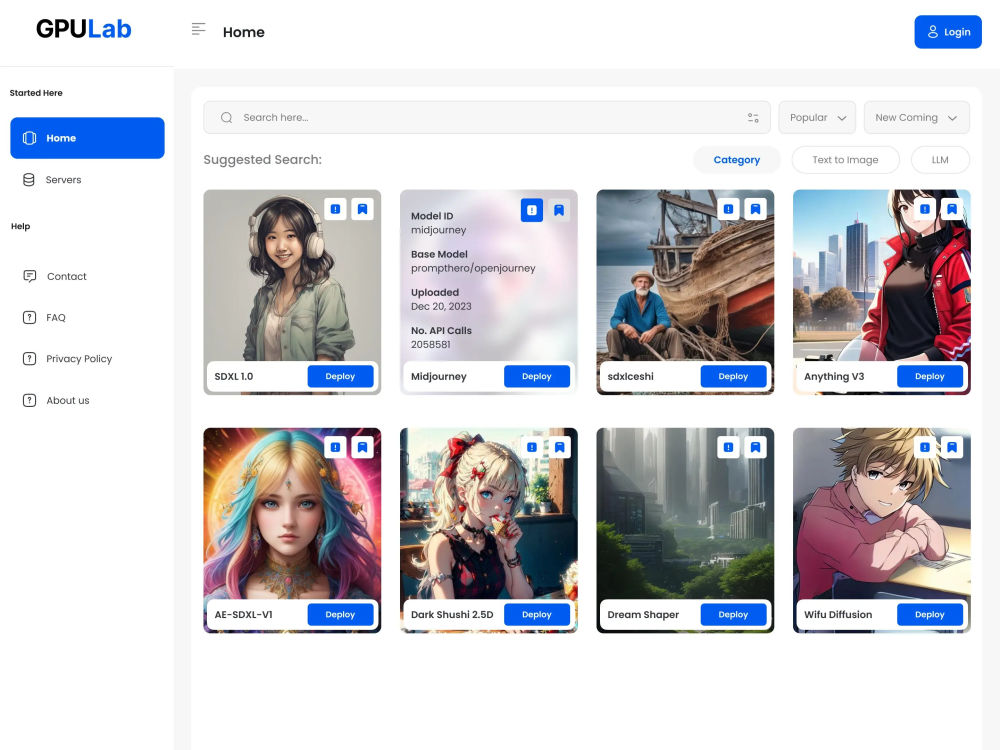Viewport: 1000px width, 750px height.
Task: Deploy the Midjourney model
Action: tap(536, 376)
